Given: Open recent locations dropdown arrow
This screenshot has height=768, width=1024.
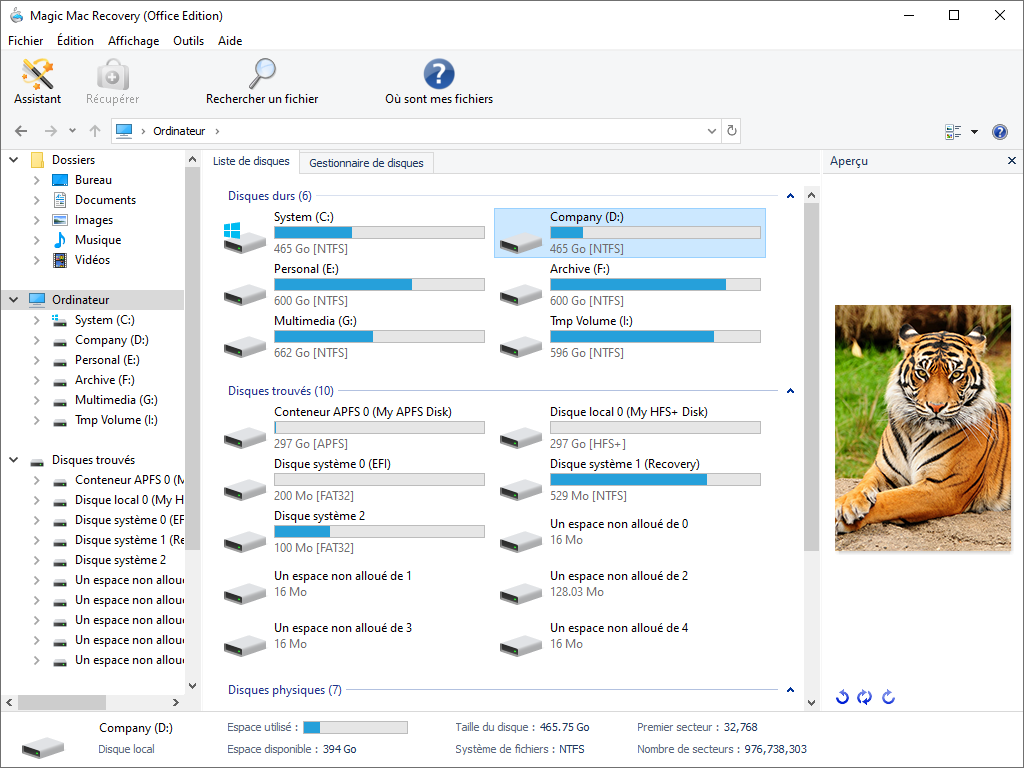Looking at the screenshot, I should [72, 131].
